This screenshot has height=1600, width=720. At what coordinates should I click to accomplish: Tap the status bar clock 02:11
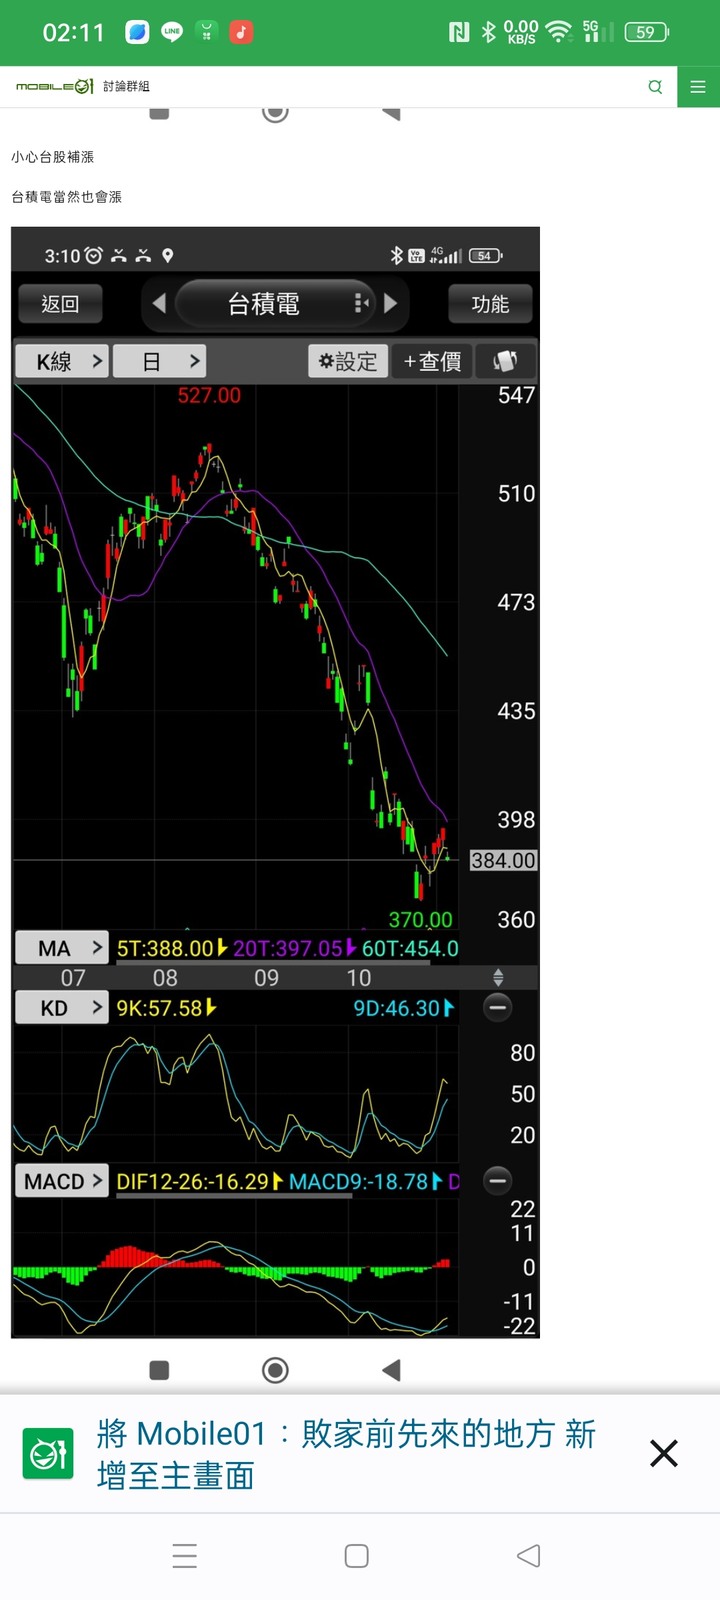(73, 33)
